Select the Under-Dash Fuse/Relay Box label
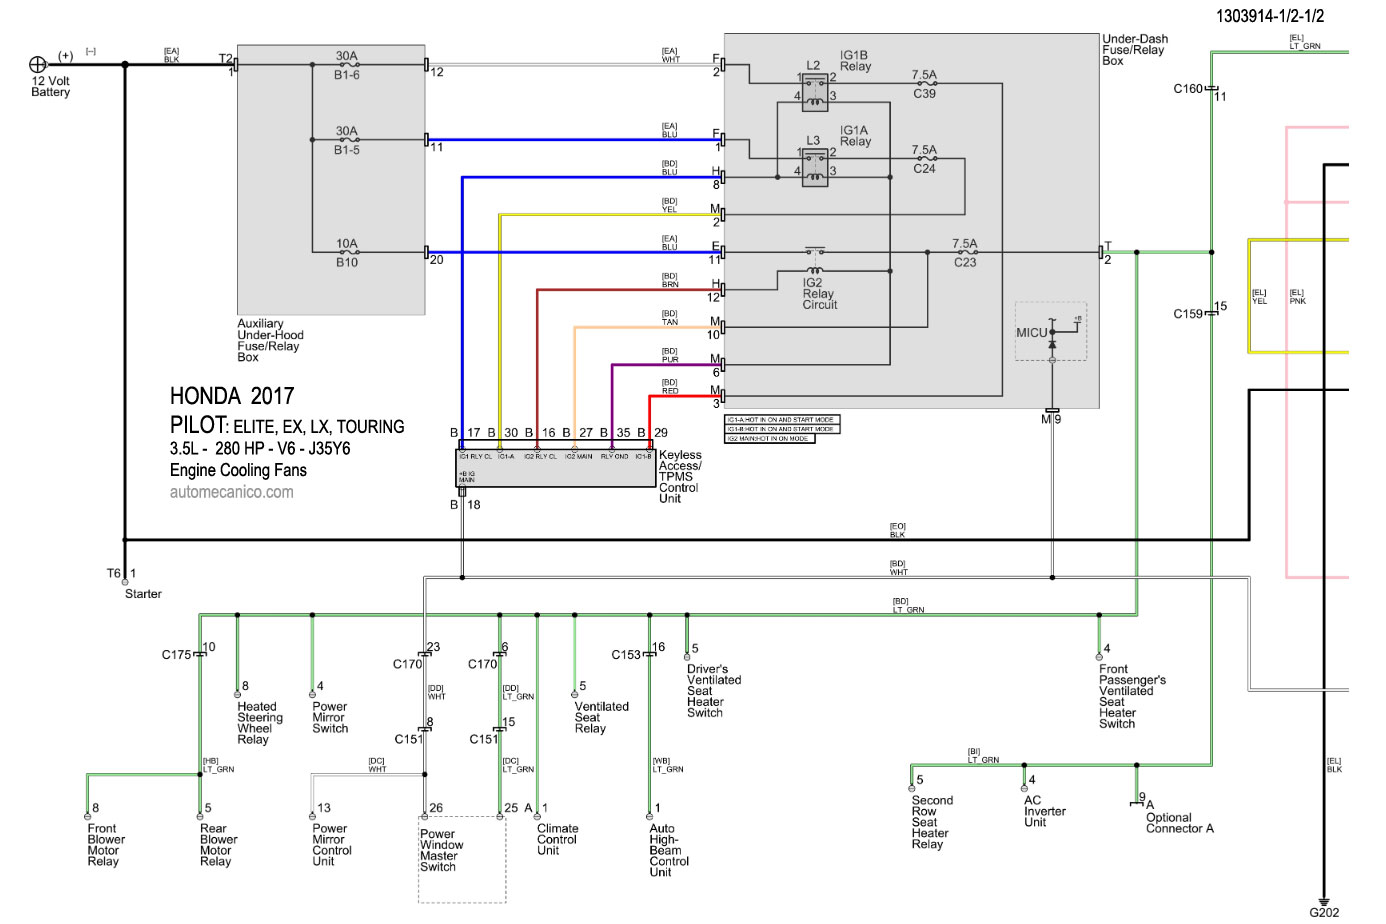 point(1135,50)
